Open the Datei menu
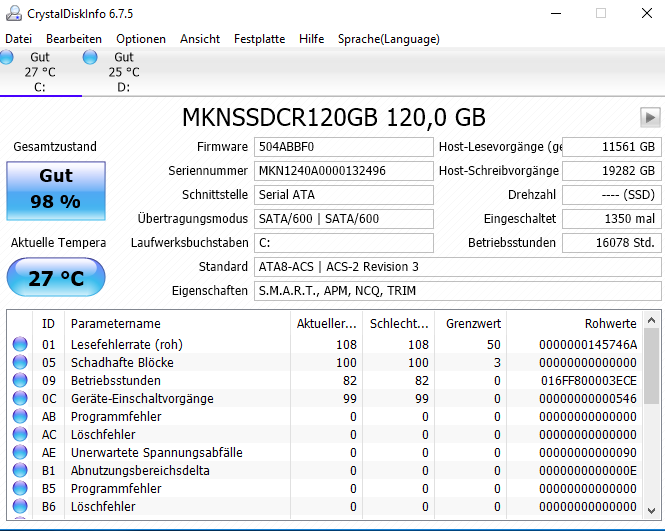 pyautogui.click(x=18, y=39)
